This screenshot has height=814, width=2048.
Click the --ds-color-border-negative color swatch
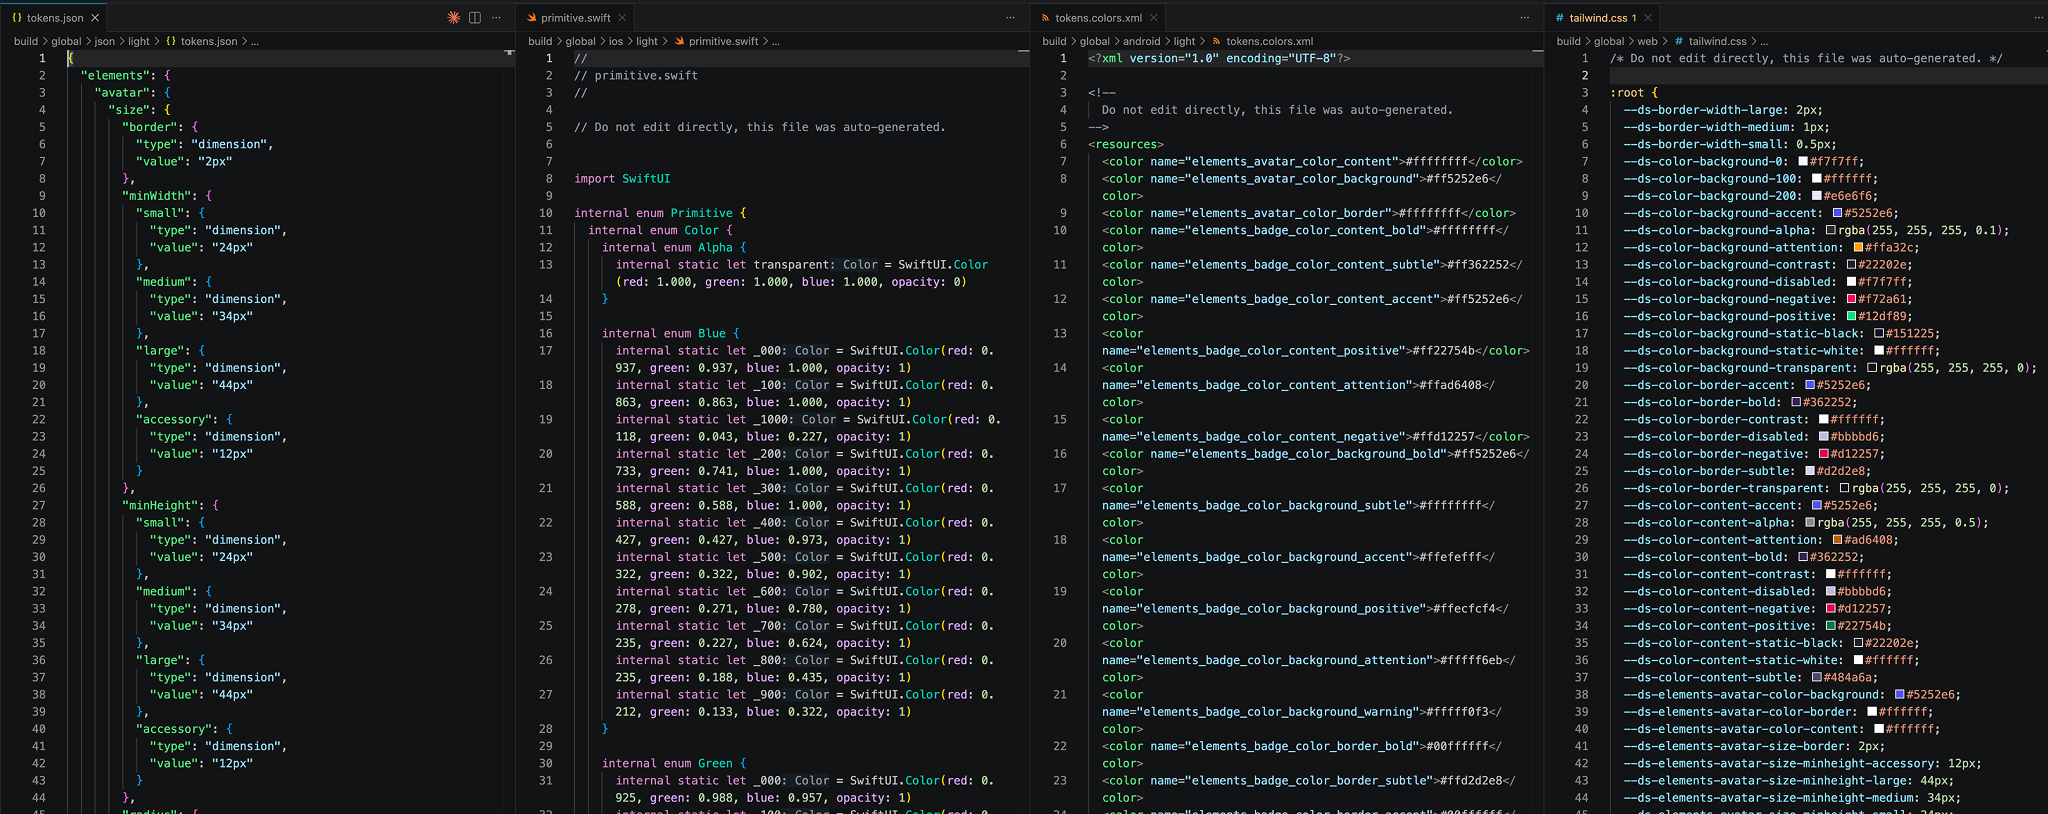pos(1824,454)
